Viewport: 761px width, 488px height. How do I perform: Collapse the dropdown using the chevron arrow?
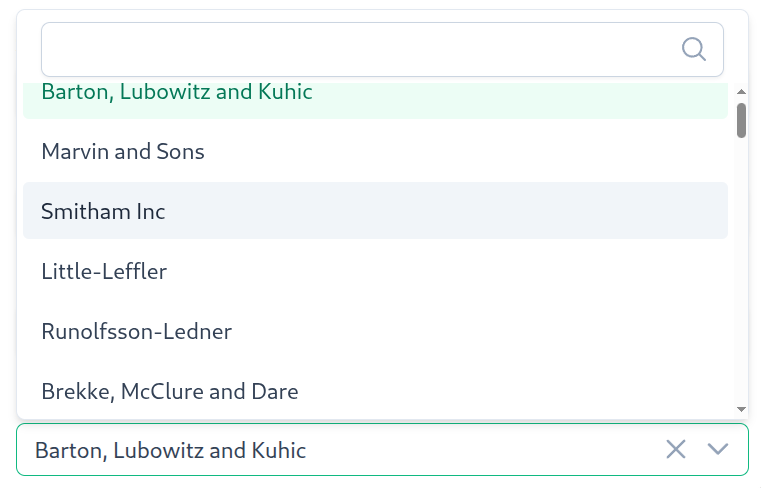click(717, 449)
